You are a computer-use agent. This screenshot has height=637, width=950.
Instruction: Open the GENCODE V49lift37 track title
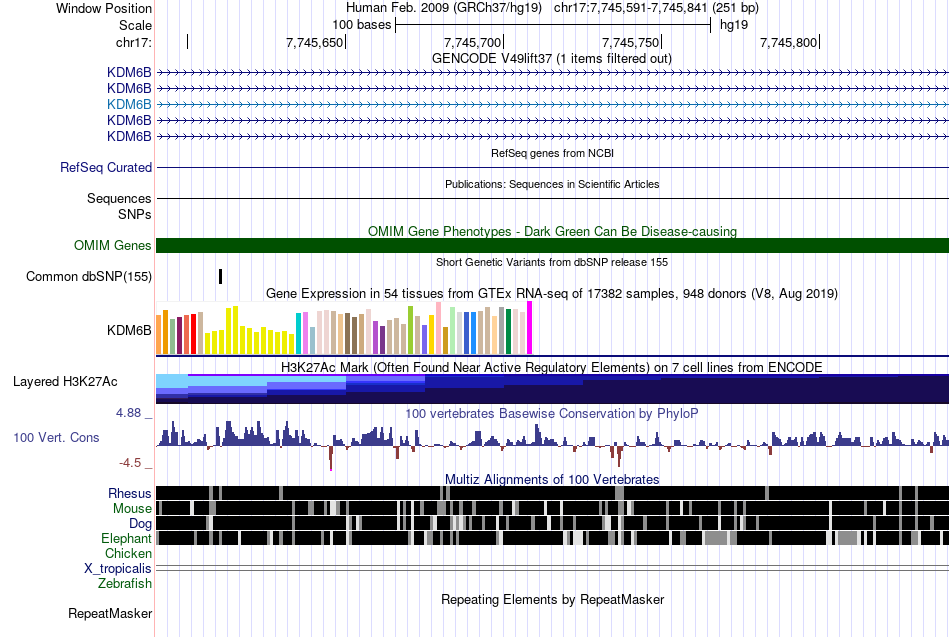pyautogui.click(x=551, y=58)
